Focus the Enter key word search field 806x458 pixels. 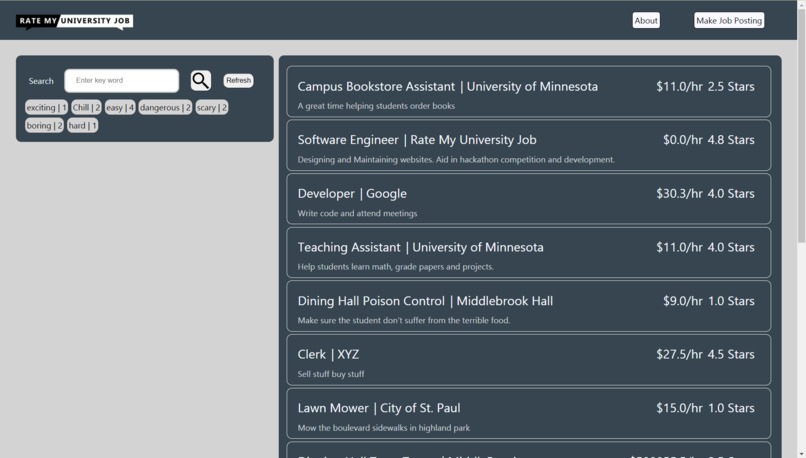[122, 81]
